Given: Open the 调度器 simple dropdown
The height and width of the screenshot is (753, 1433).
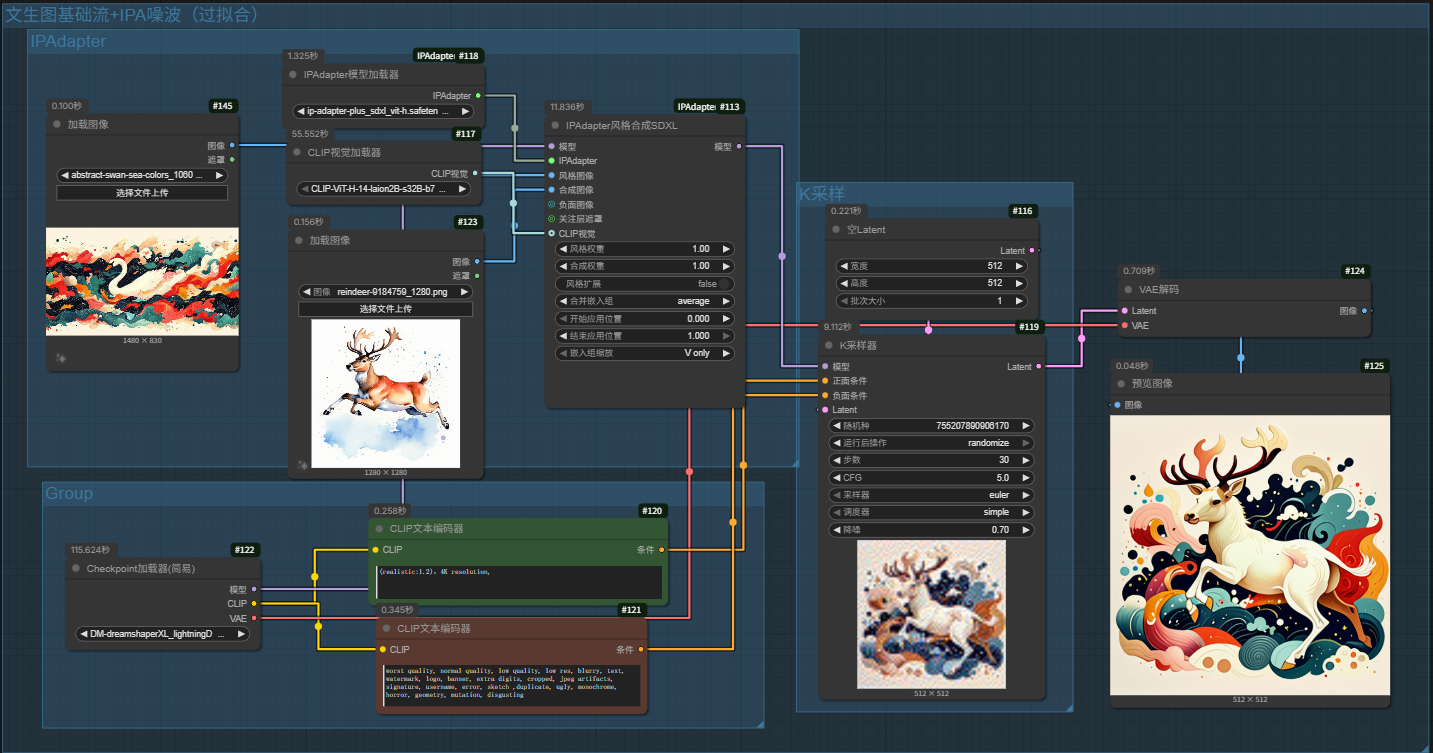Looking at the screenshot, I should click(x=931, y=512).
